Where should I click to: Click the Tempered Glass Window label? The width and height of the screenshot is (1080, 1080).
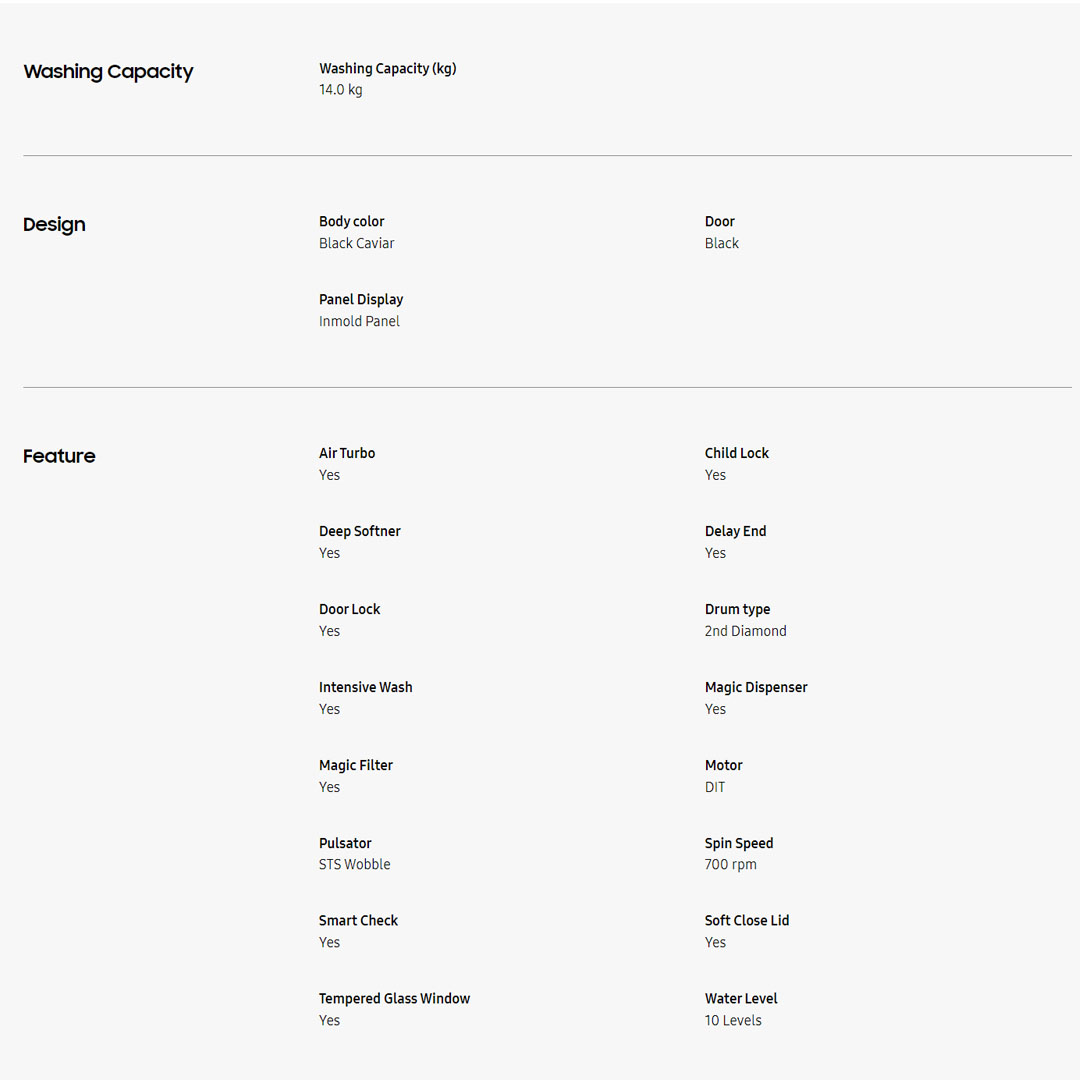[x=394, y=999]
